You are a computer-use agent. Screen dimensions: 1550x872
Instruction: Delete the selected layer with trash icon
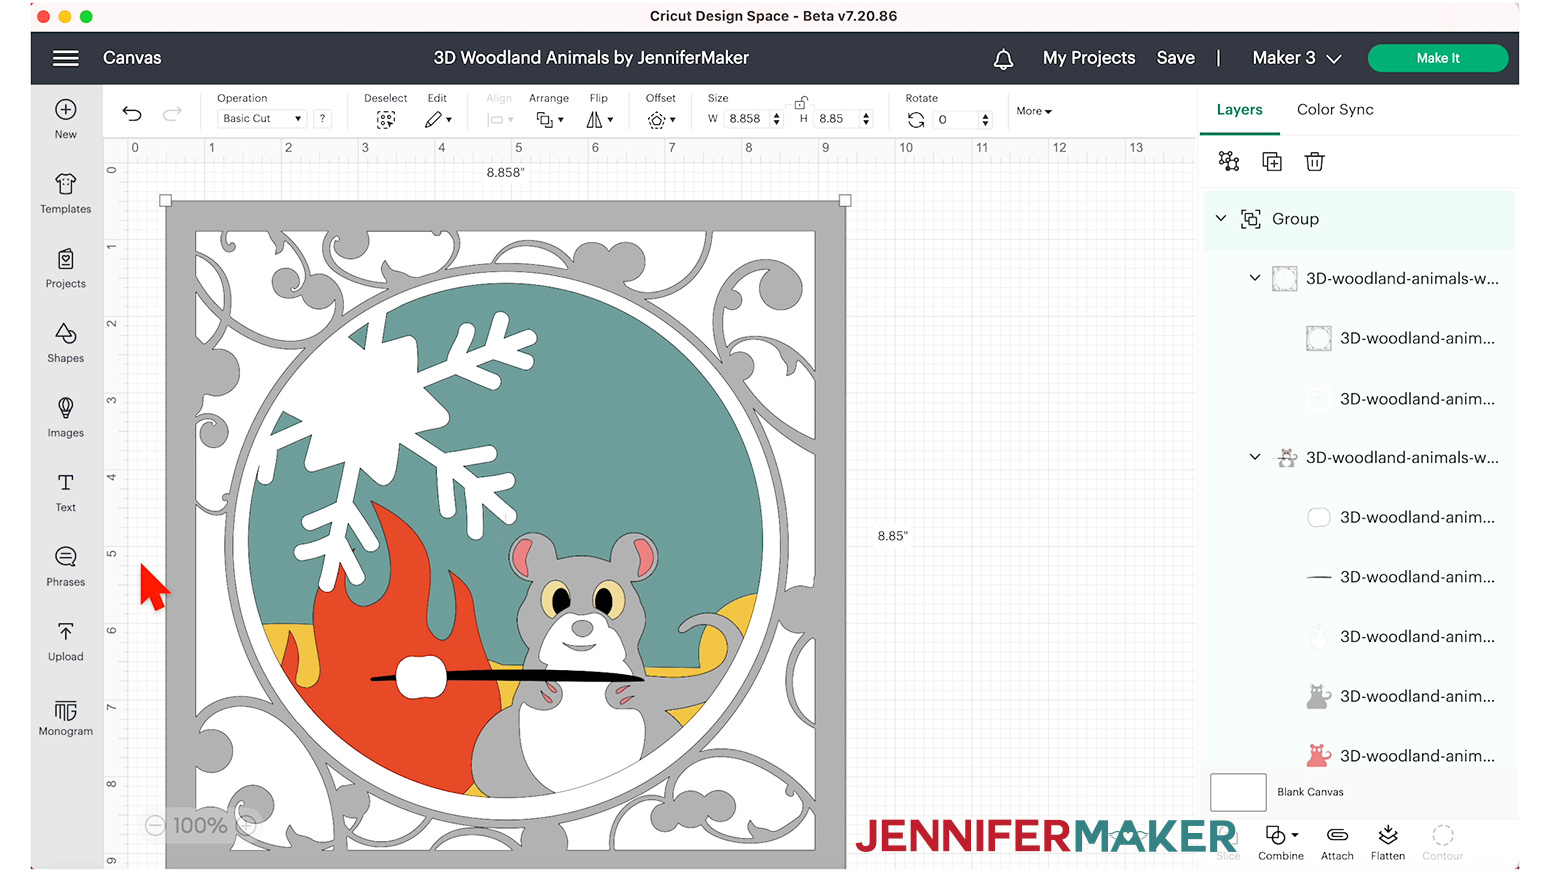pos(1315,161)
